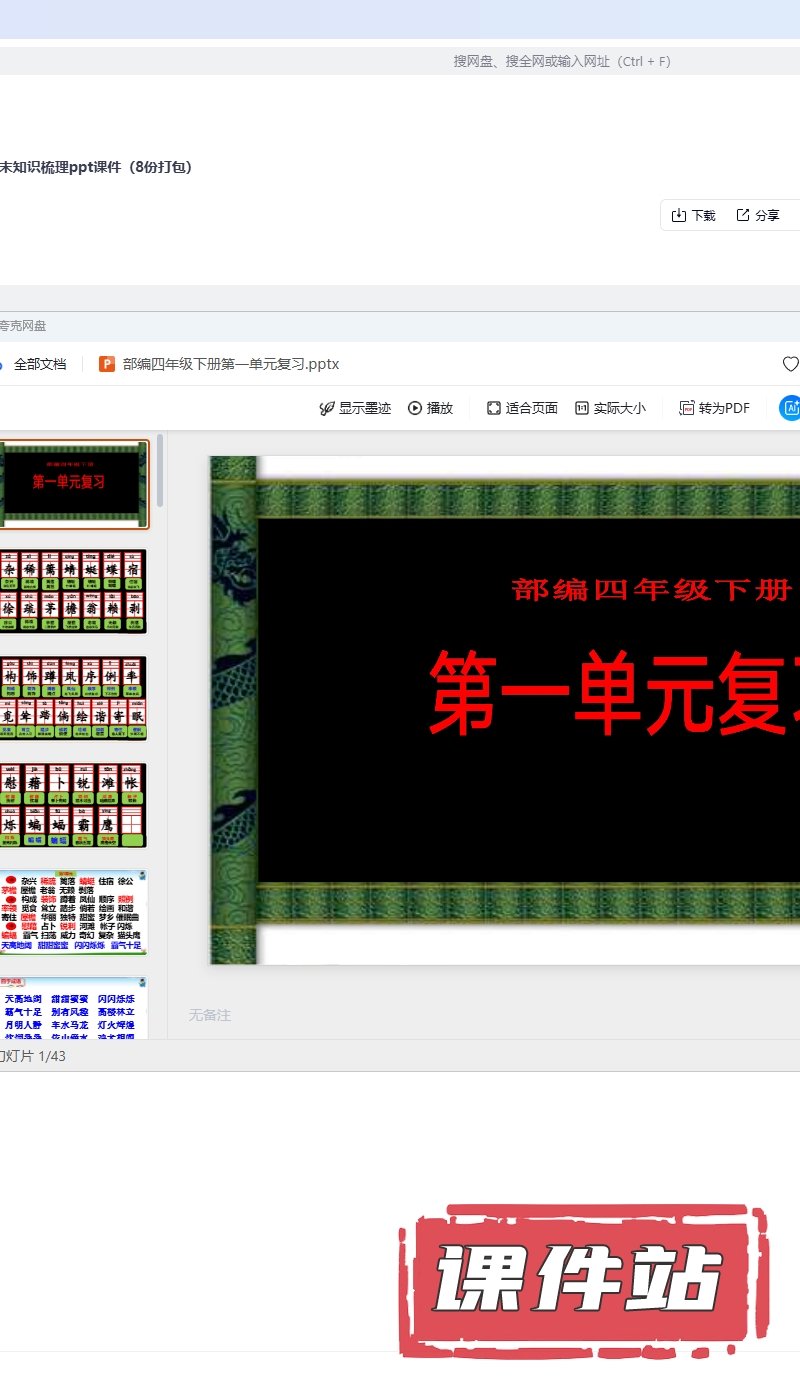Start slideshow with 播放 button

click(430, 408)
